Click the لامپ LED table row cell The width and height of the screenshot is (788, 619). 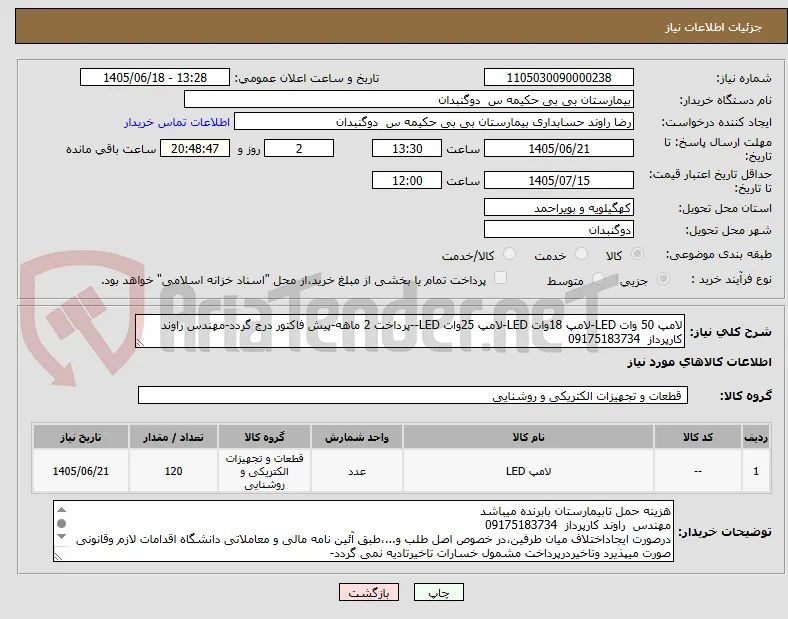click(528, 471)
